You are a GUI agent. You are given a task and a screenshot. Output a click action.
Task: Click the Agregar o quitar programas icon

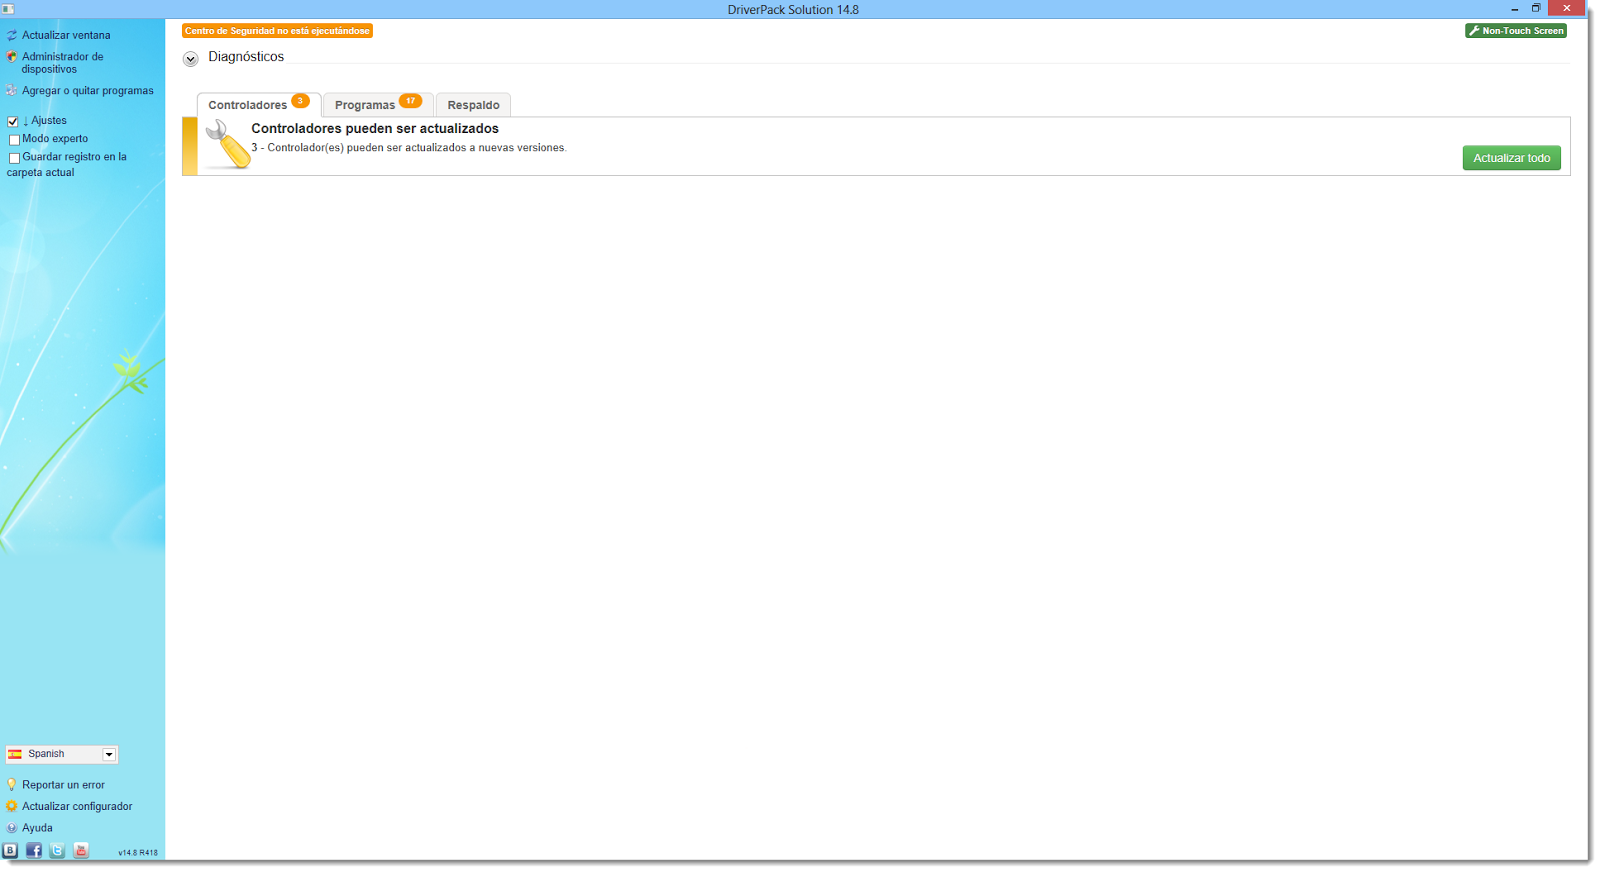click(12, 90)
